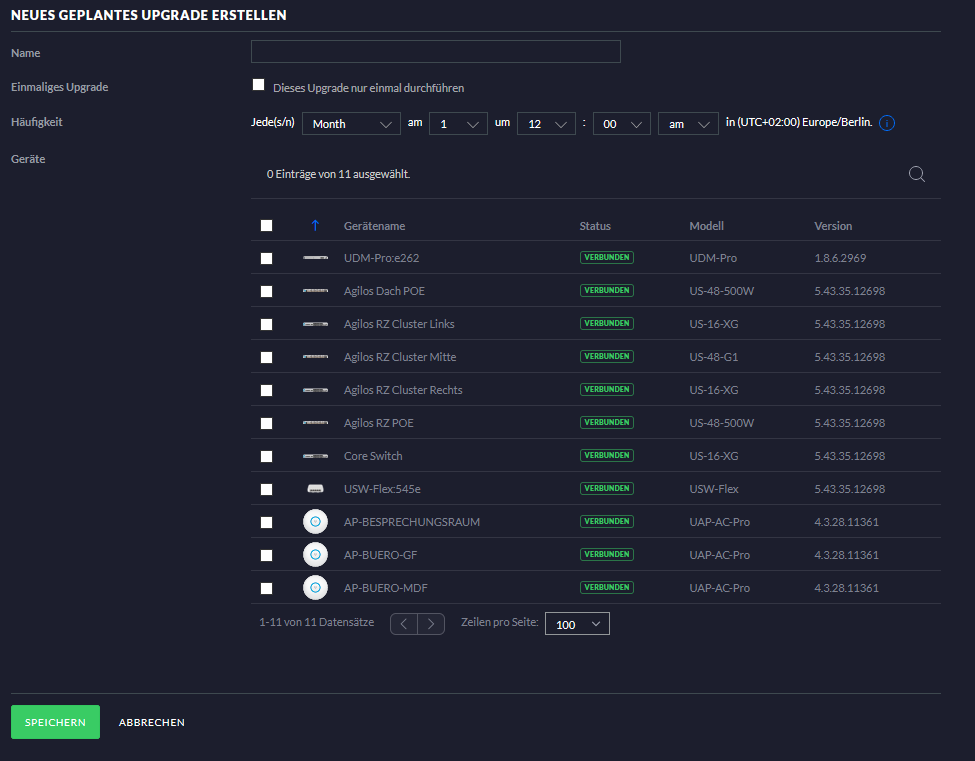This screenshot has height=761, width=975.
Task: Sort table by Modell column header
Action: point(706,226)
